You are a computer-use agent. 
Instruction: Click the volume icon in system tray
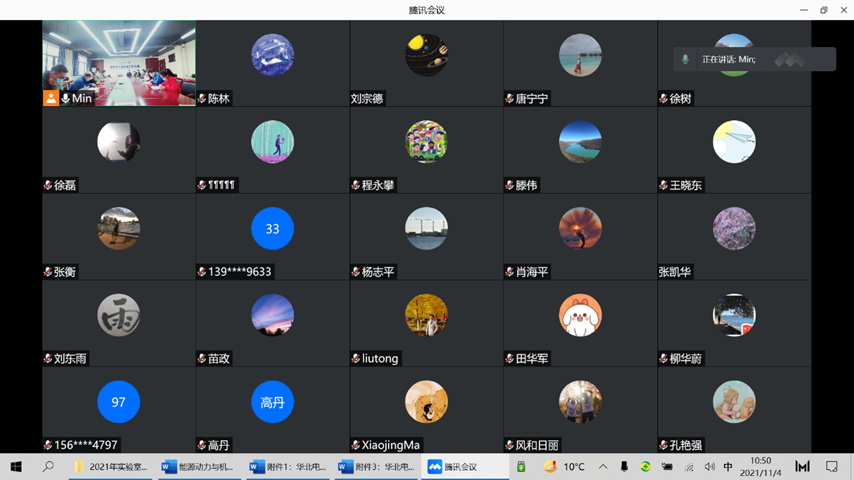(x=709, y=467)
